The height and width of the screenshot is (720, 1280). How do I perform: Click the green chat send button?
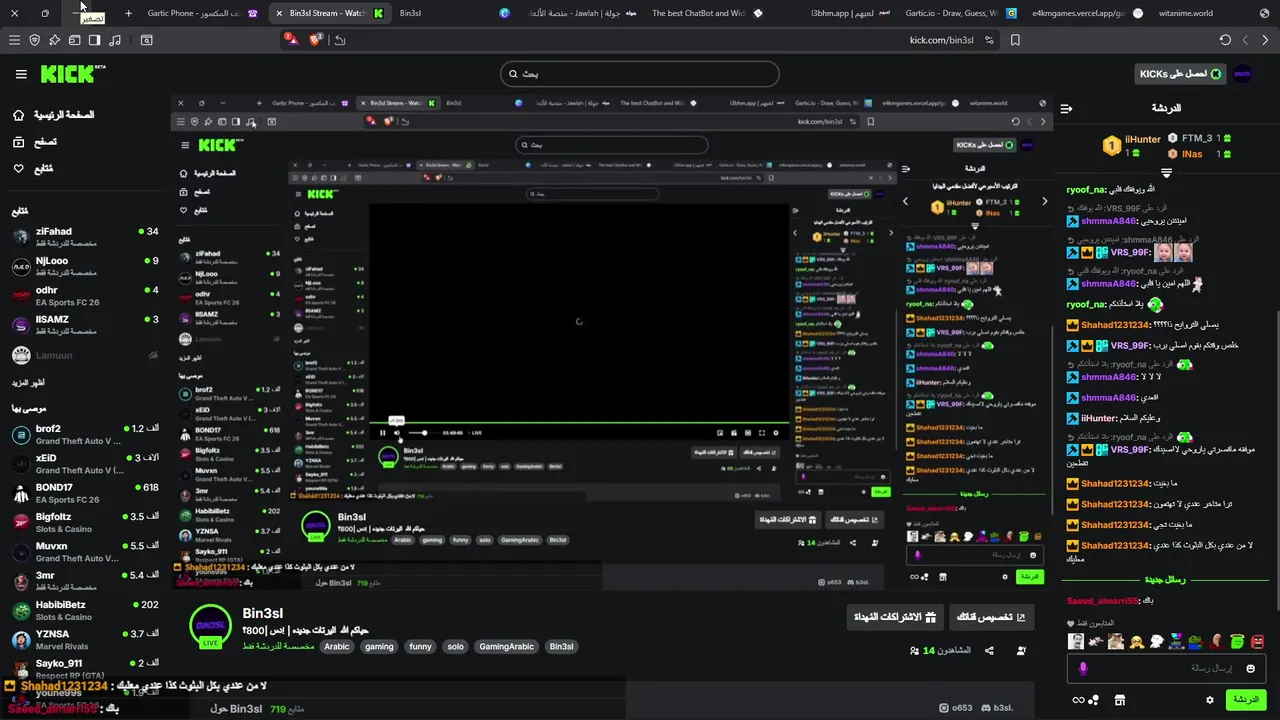pos(1246,700)
